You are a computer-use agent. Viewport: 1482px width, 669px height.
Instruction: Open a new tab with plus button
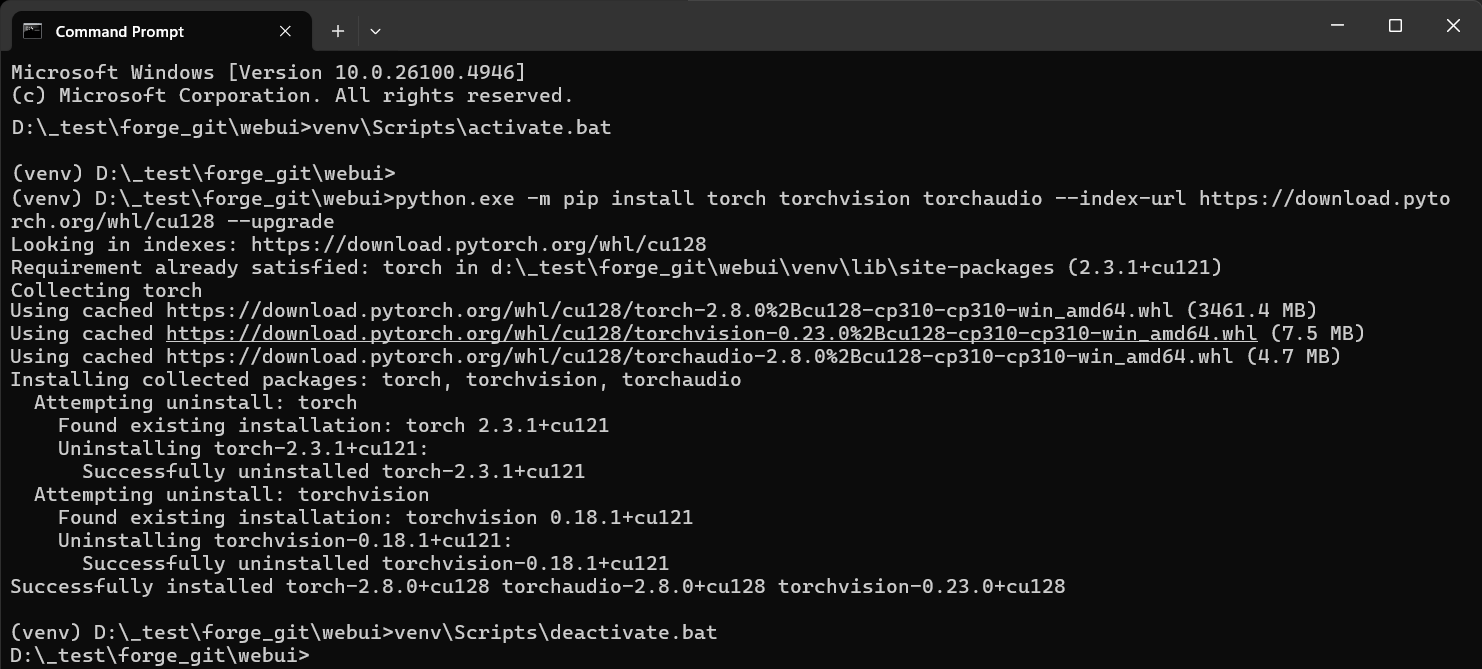338,31
